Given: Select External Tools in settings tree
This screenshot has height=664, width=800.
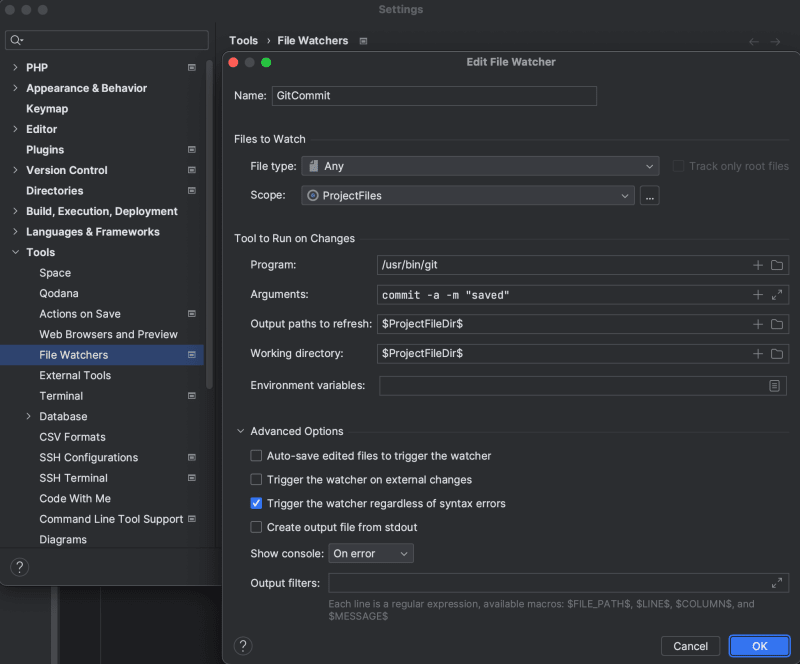Looking at the screenshot, I should pos(75,376).
